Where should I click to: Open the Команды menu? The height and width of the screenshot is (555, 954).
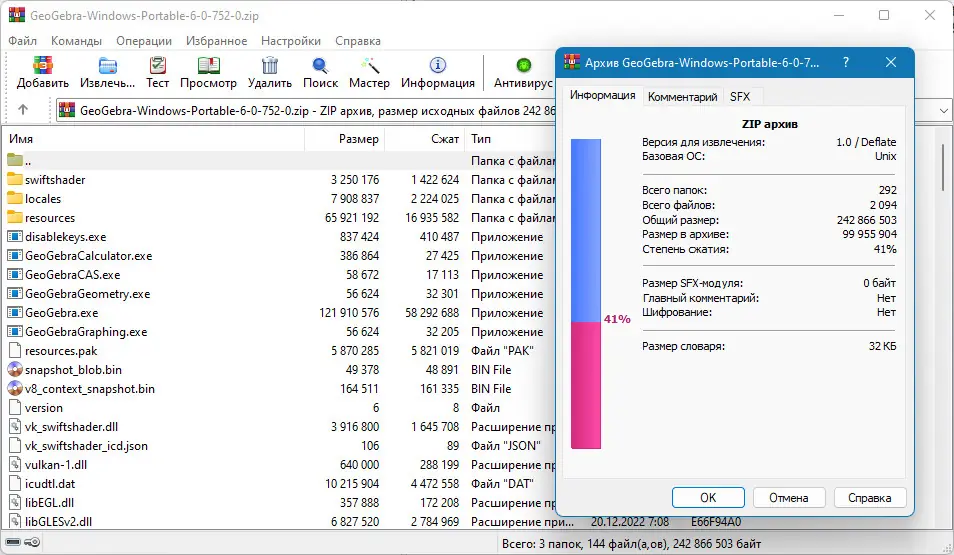76,41
